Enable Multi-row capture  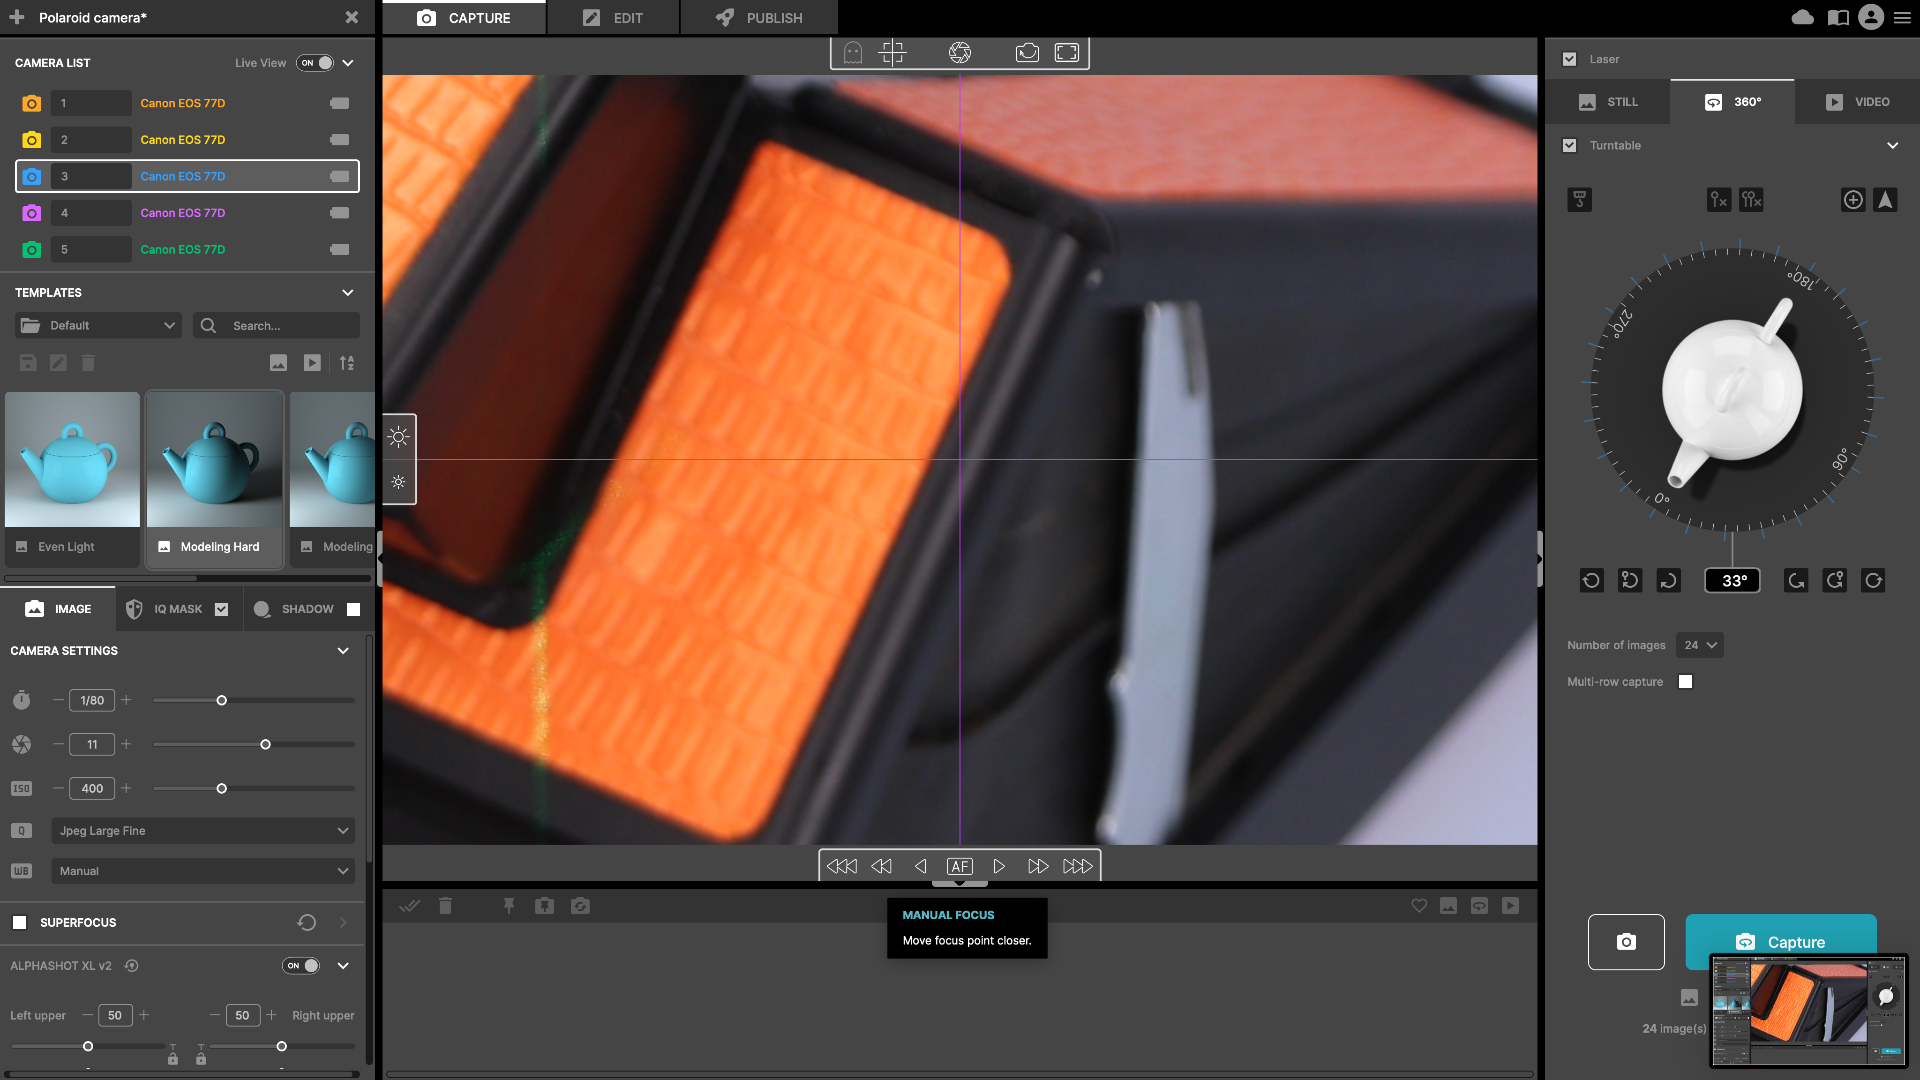1686,681
